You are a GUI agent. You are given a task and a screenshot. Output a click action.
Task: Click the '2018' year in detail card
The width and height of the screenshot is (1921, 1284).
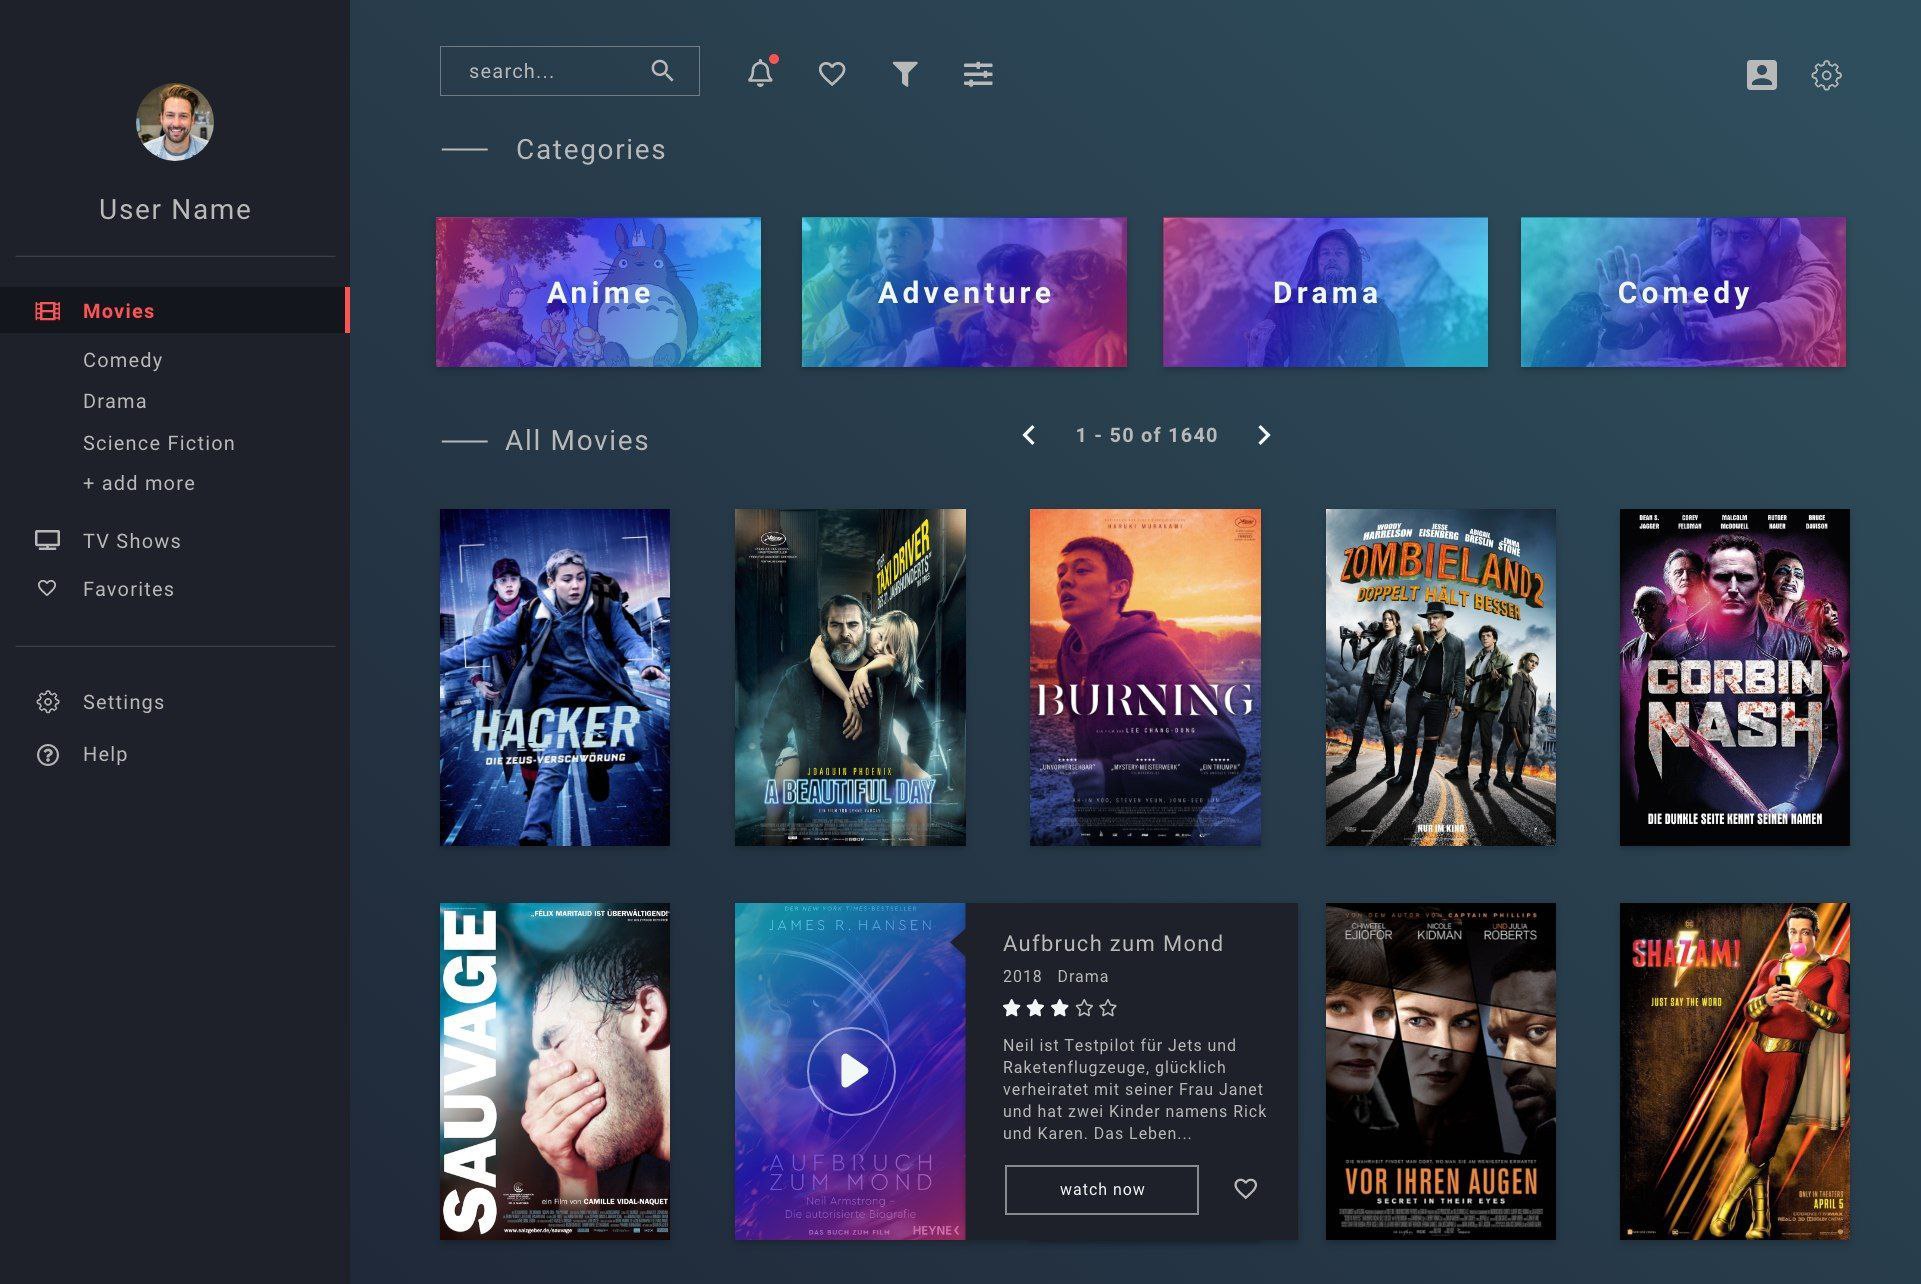point(1022,976)
